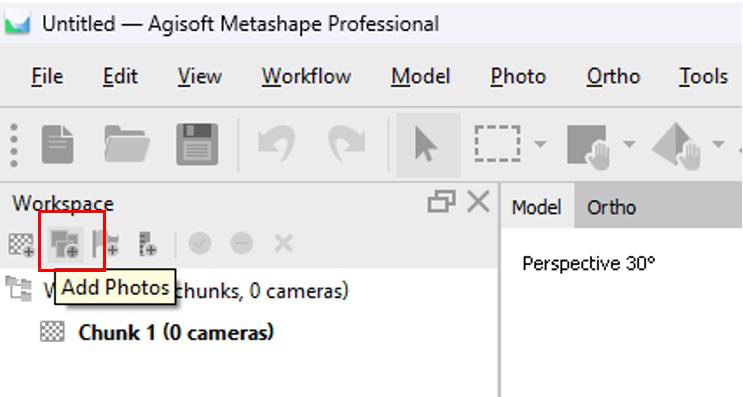Expand the selection tool dropdown arrow
This screenshot has width=743, height=397.
[x=540, y=144]
